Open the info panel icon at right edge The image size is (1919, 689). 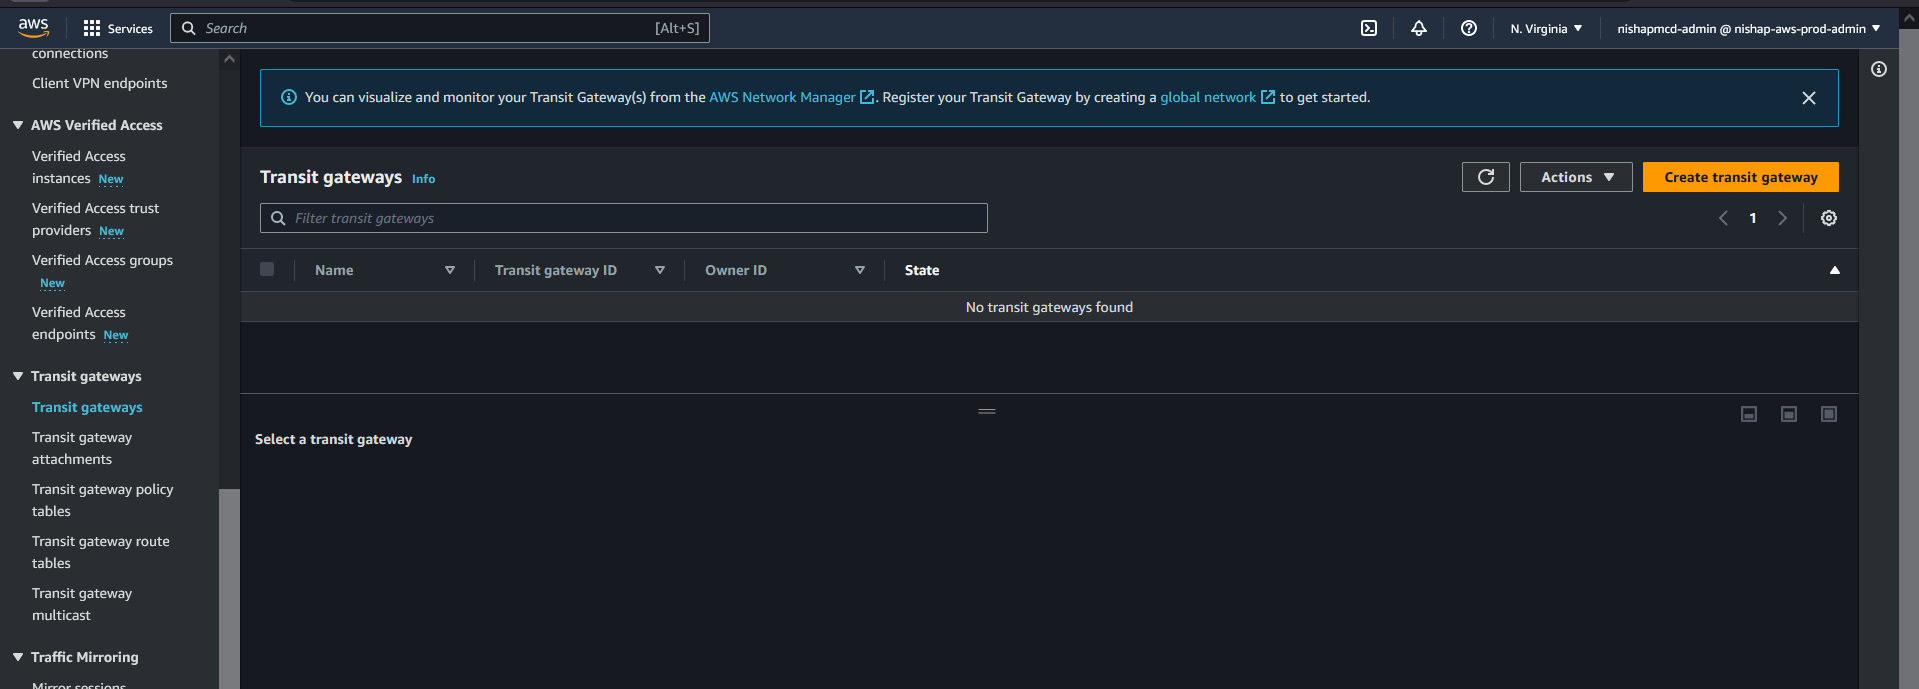[1878, 69]
